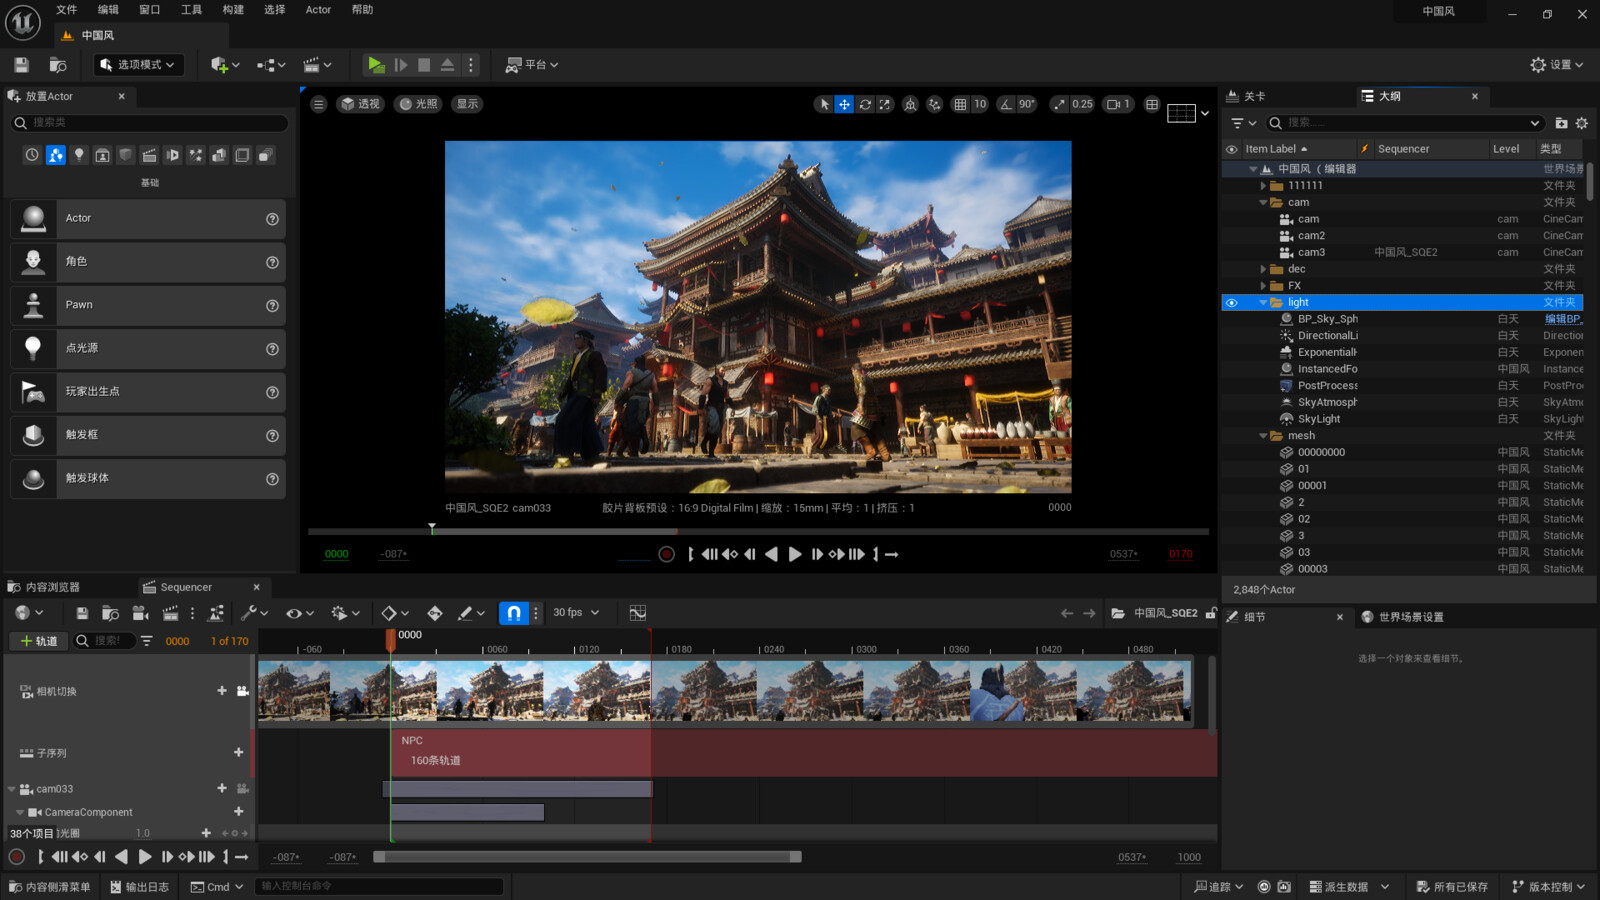The height and width of the screenshot is (900, 1600).
Task: Activate the Rotate tool in the viewport toolbar
Action: coord(865,104)
